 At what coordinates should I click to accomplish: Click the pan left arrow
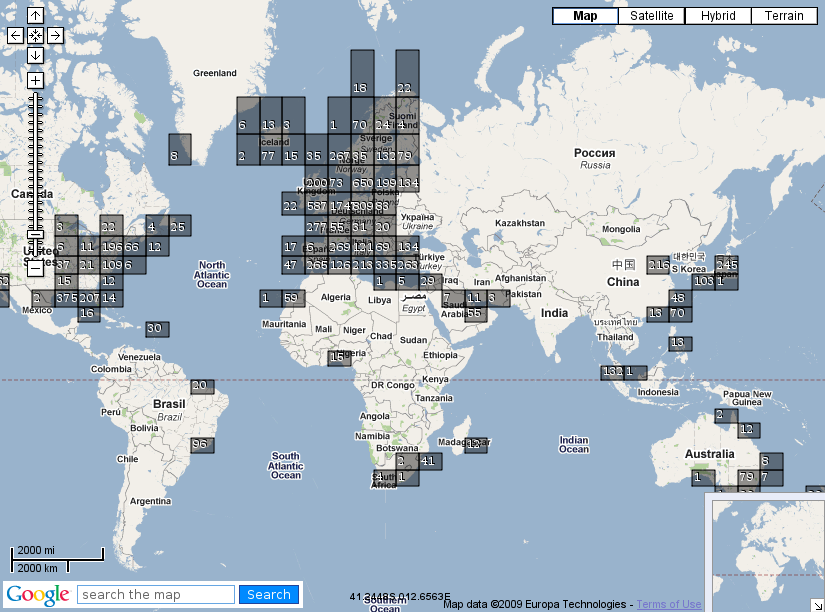[14, 35]
